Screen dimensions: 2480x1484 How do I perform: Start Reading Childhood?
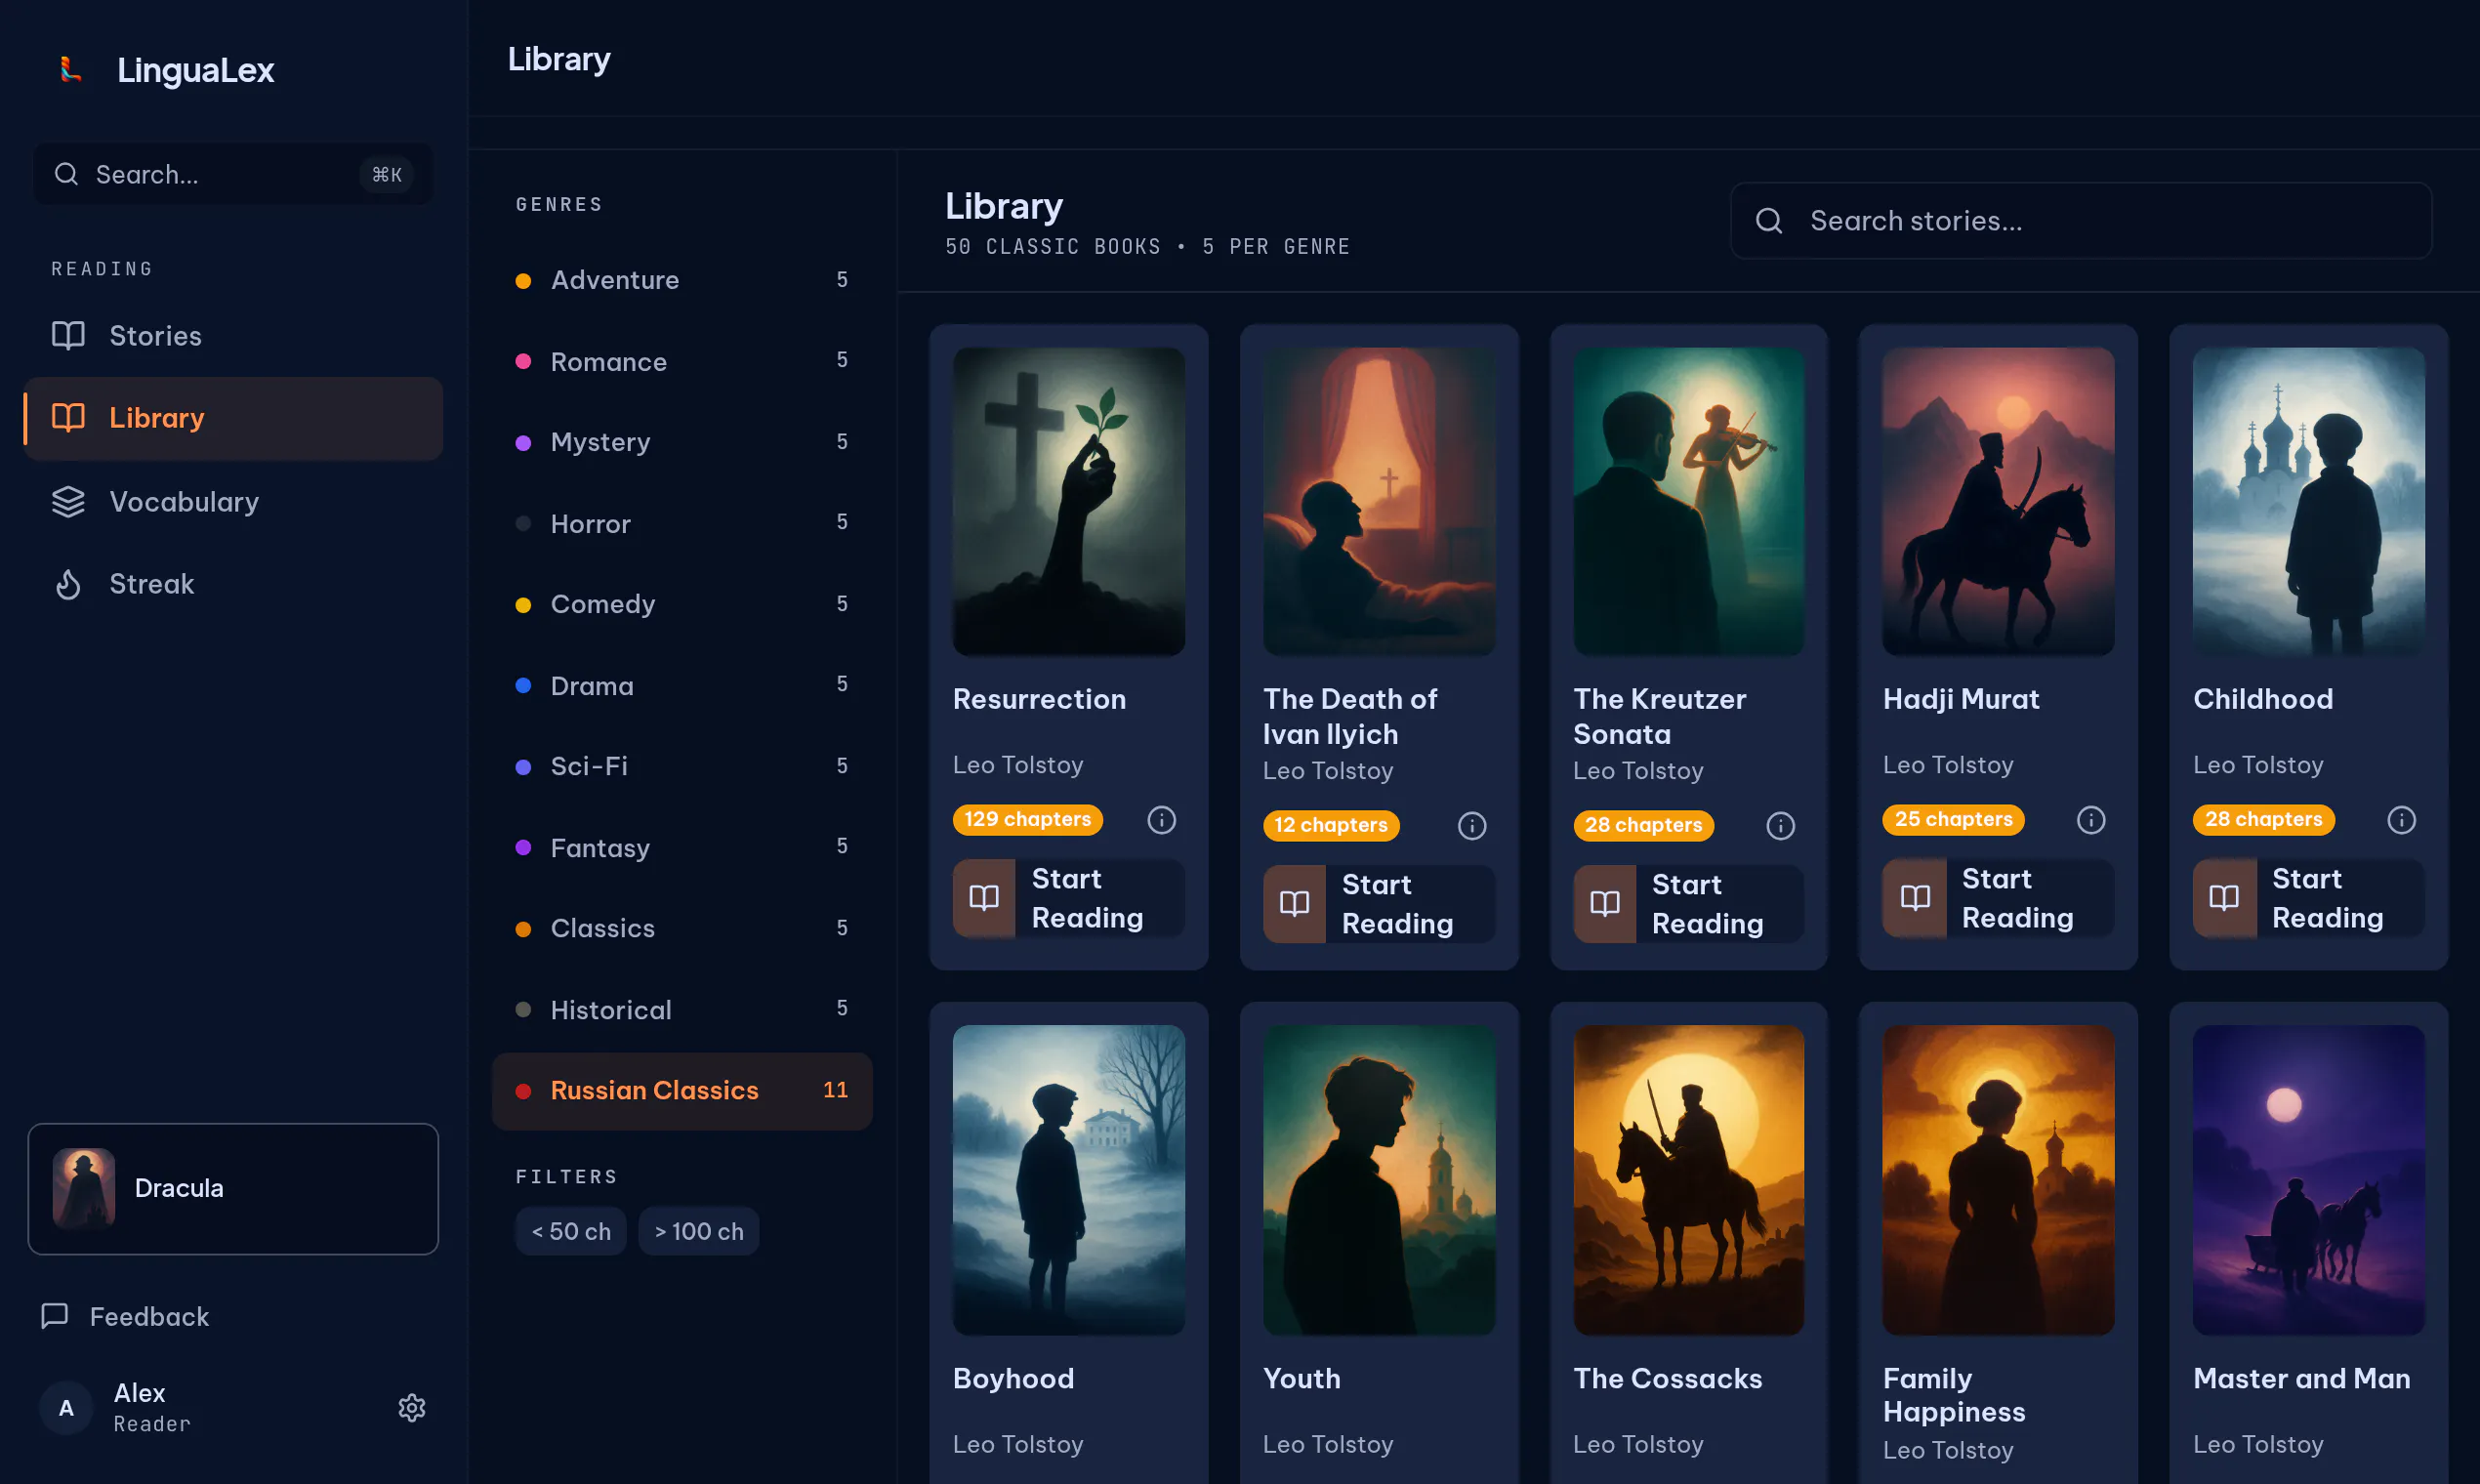(x=2309, y=898)
